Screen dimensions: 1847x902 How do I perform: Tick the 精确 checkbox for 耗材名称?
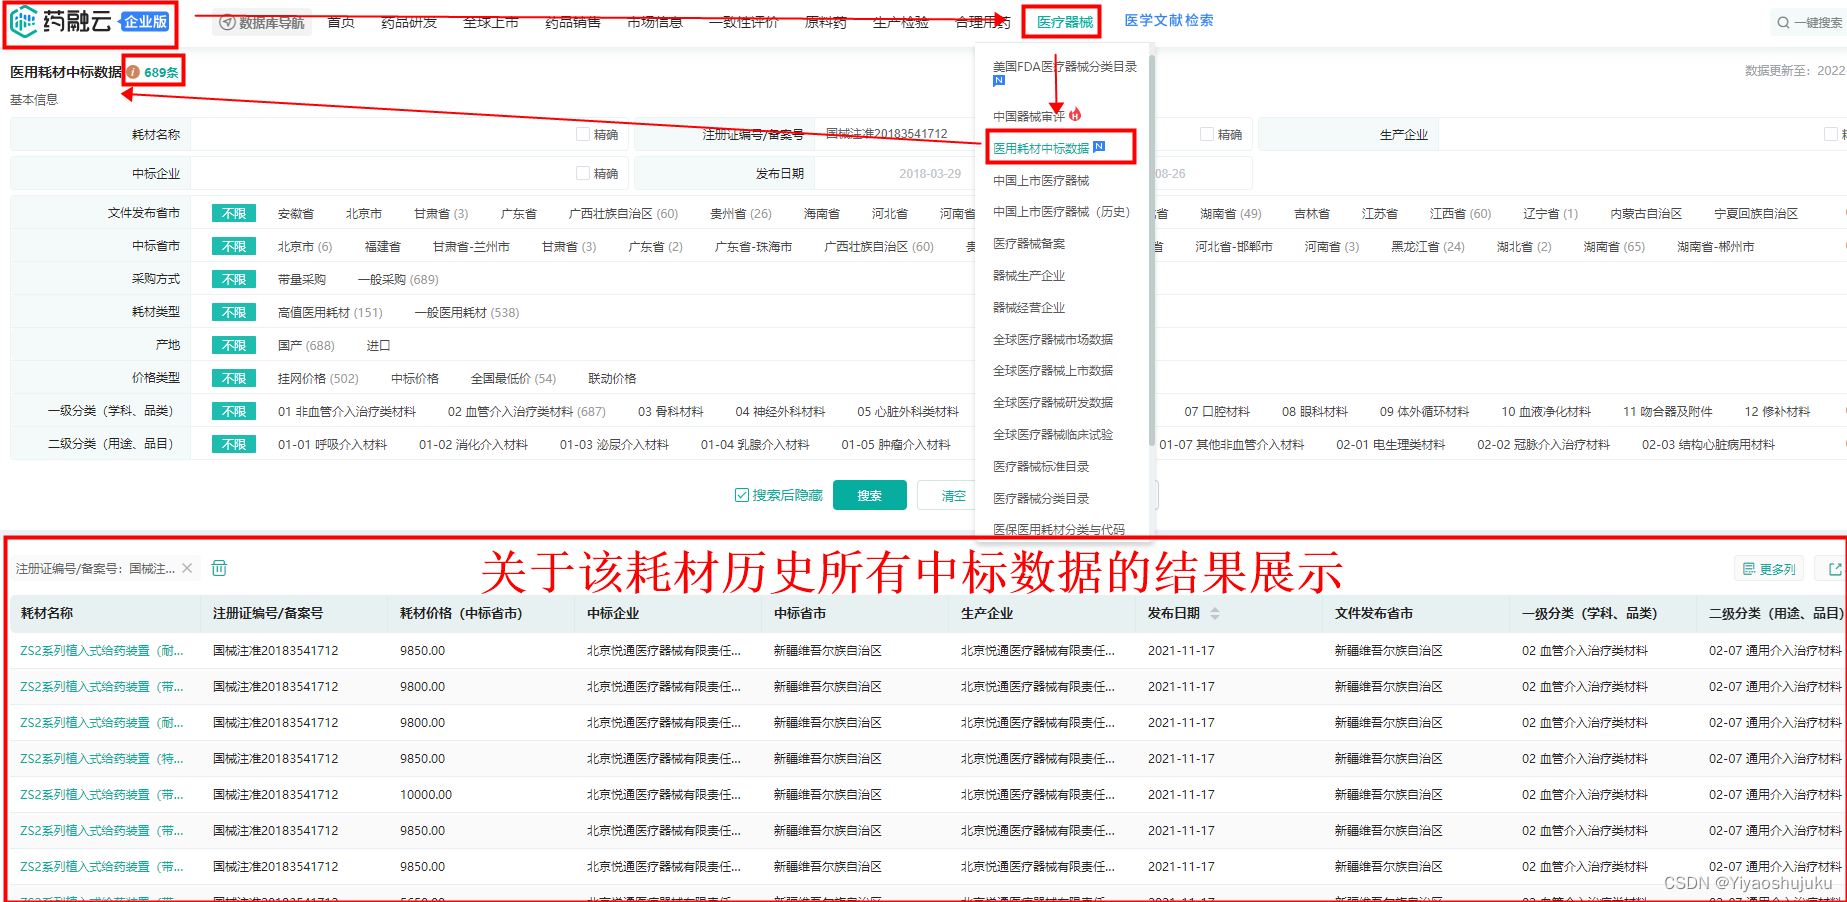tap(583, 134)
